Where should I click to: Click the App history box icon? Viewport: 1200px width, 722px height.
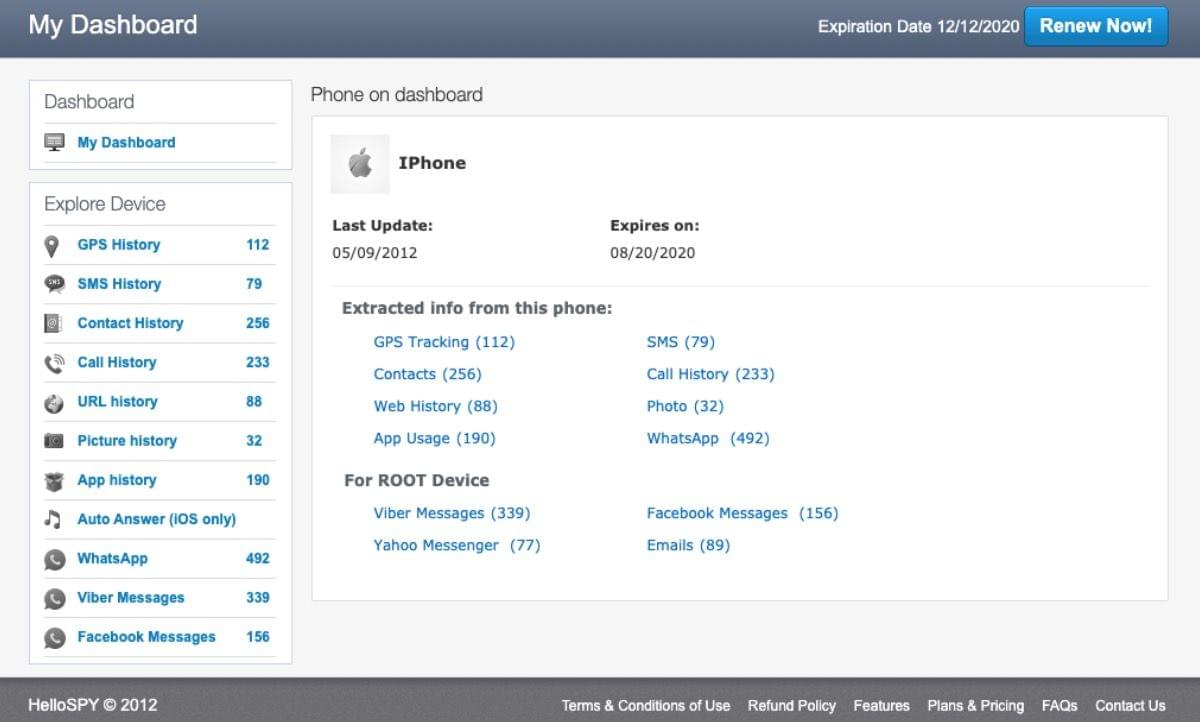pyautogui.click(x=54, y=481)
